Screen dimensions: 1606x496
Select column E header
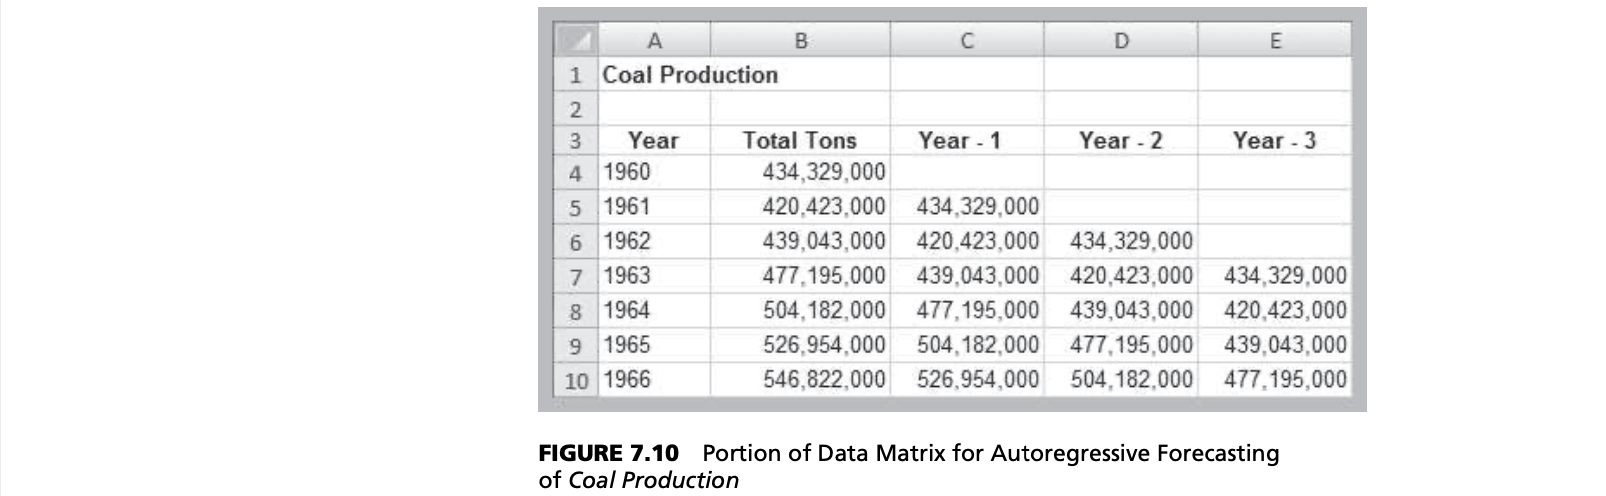pos(1274,40)
